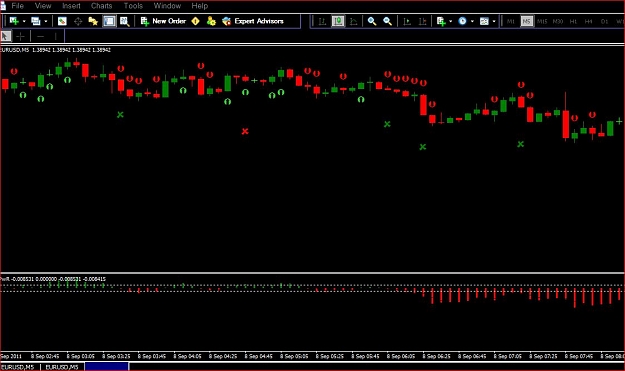The height and width of the screenshot is (371, 625).
Task: Toggle the Strategy Tester panel
Action: coord(125,21)
